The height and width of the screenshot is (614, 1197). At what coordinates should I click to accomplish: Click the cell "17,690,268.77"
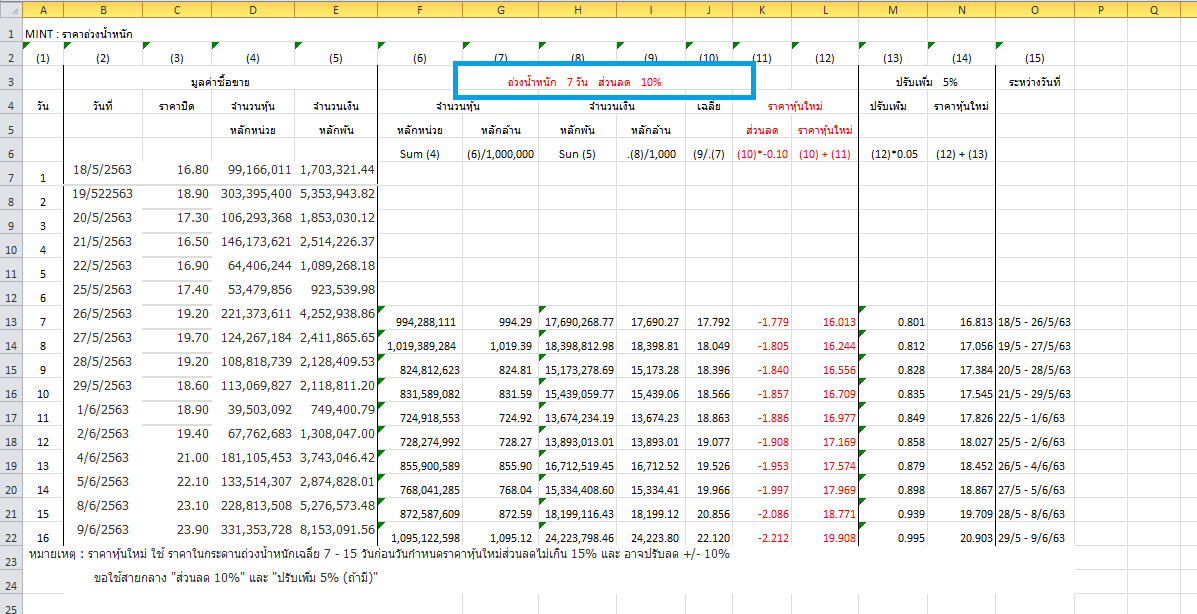[579, 322]
